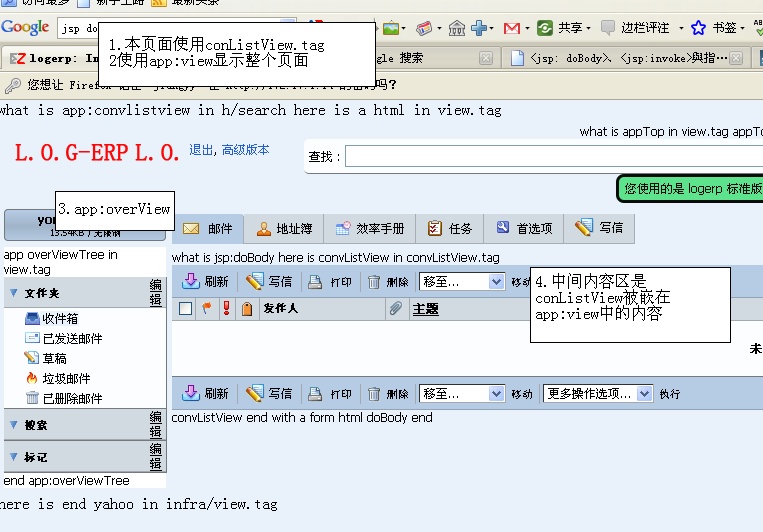
Task: Click the Google logo in toolbar
Action: (x=25, y=27)
